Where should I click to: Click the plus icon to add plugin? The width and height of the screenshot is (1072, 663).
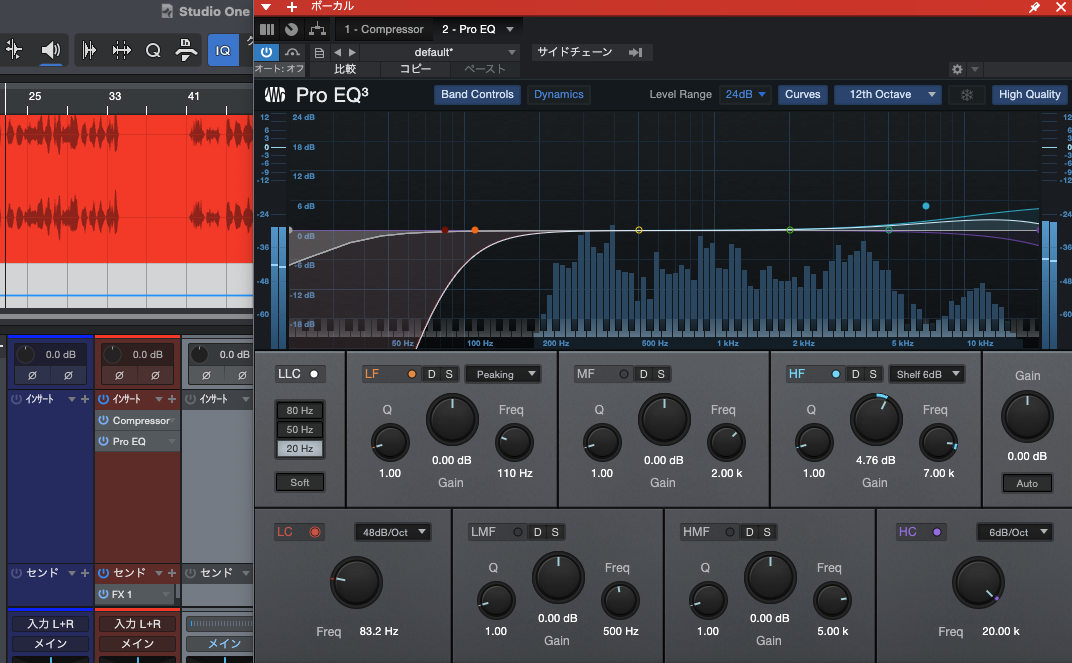point(292,7)
